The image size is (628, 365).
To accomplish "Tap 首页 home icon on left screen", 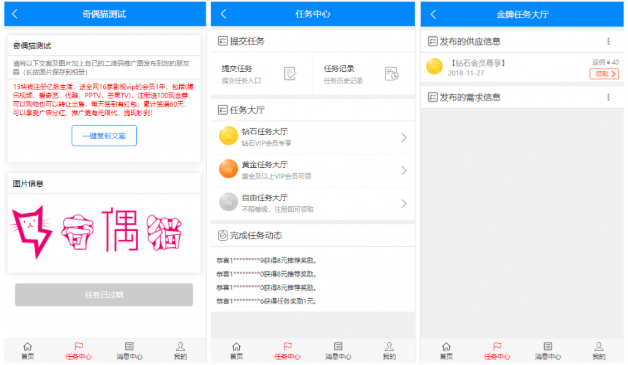I will [x=27, y=346].
